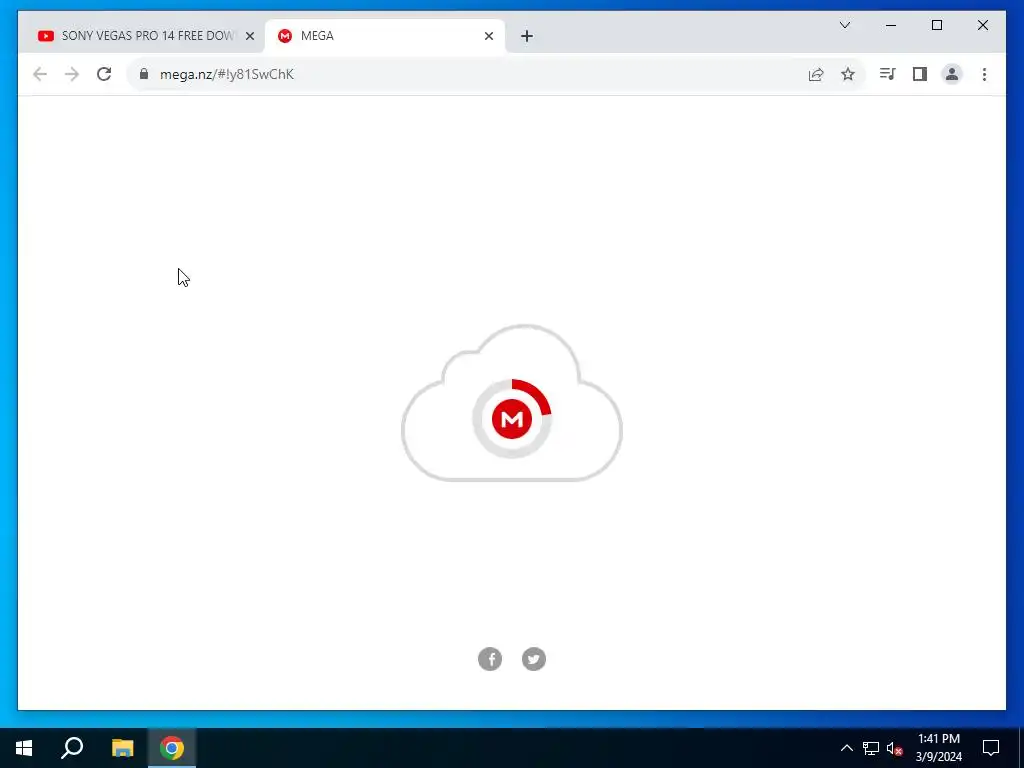Image resolution: width=1024 pixels, height=768 pixels.
Task: Open Chrome profile avatar menu
Action: 952,74
